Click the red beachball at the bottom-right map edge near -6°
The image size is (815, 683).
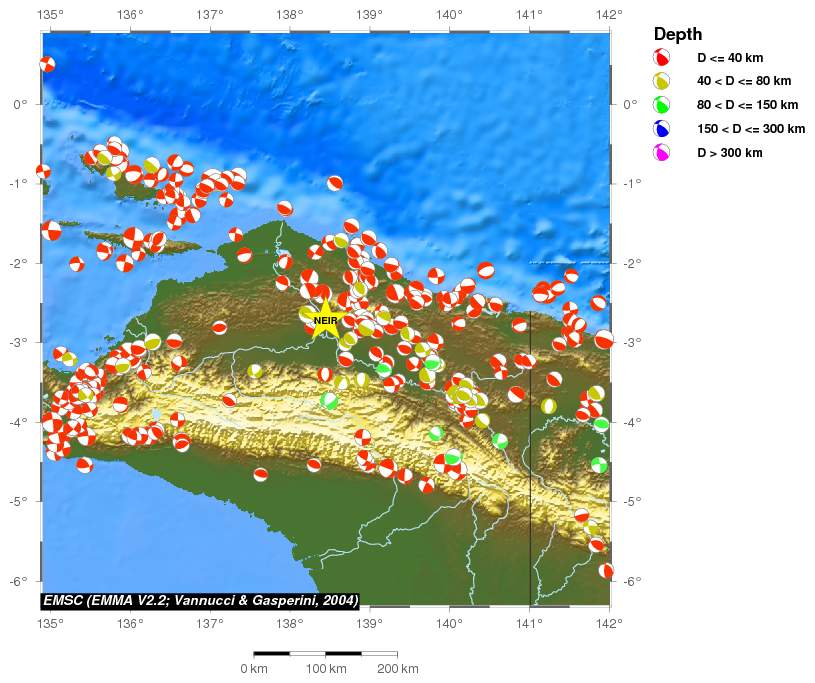tap(605, 570)
